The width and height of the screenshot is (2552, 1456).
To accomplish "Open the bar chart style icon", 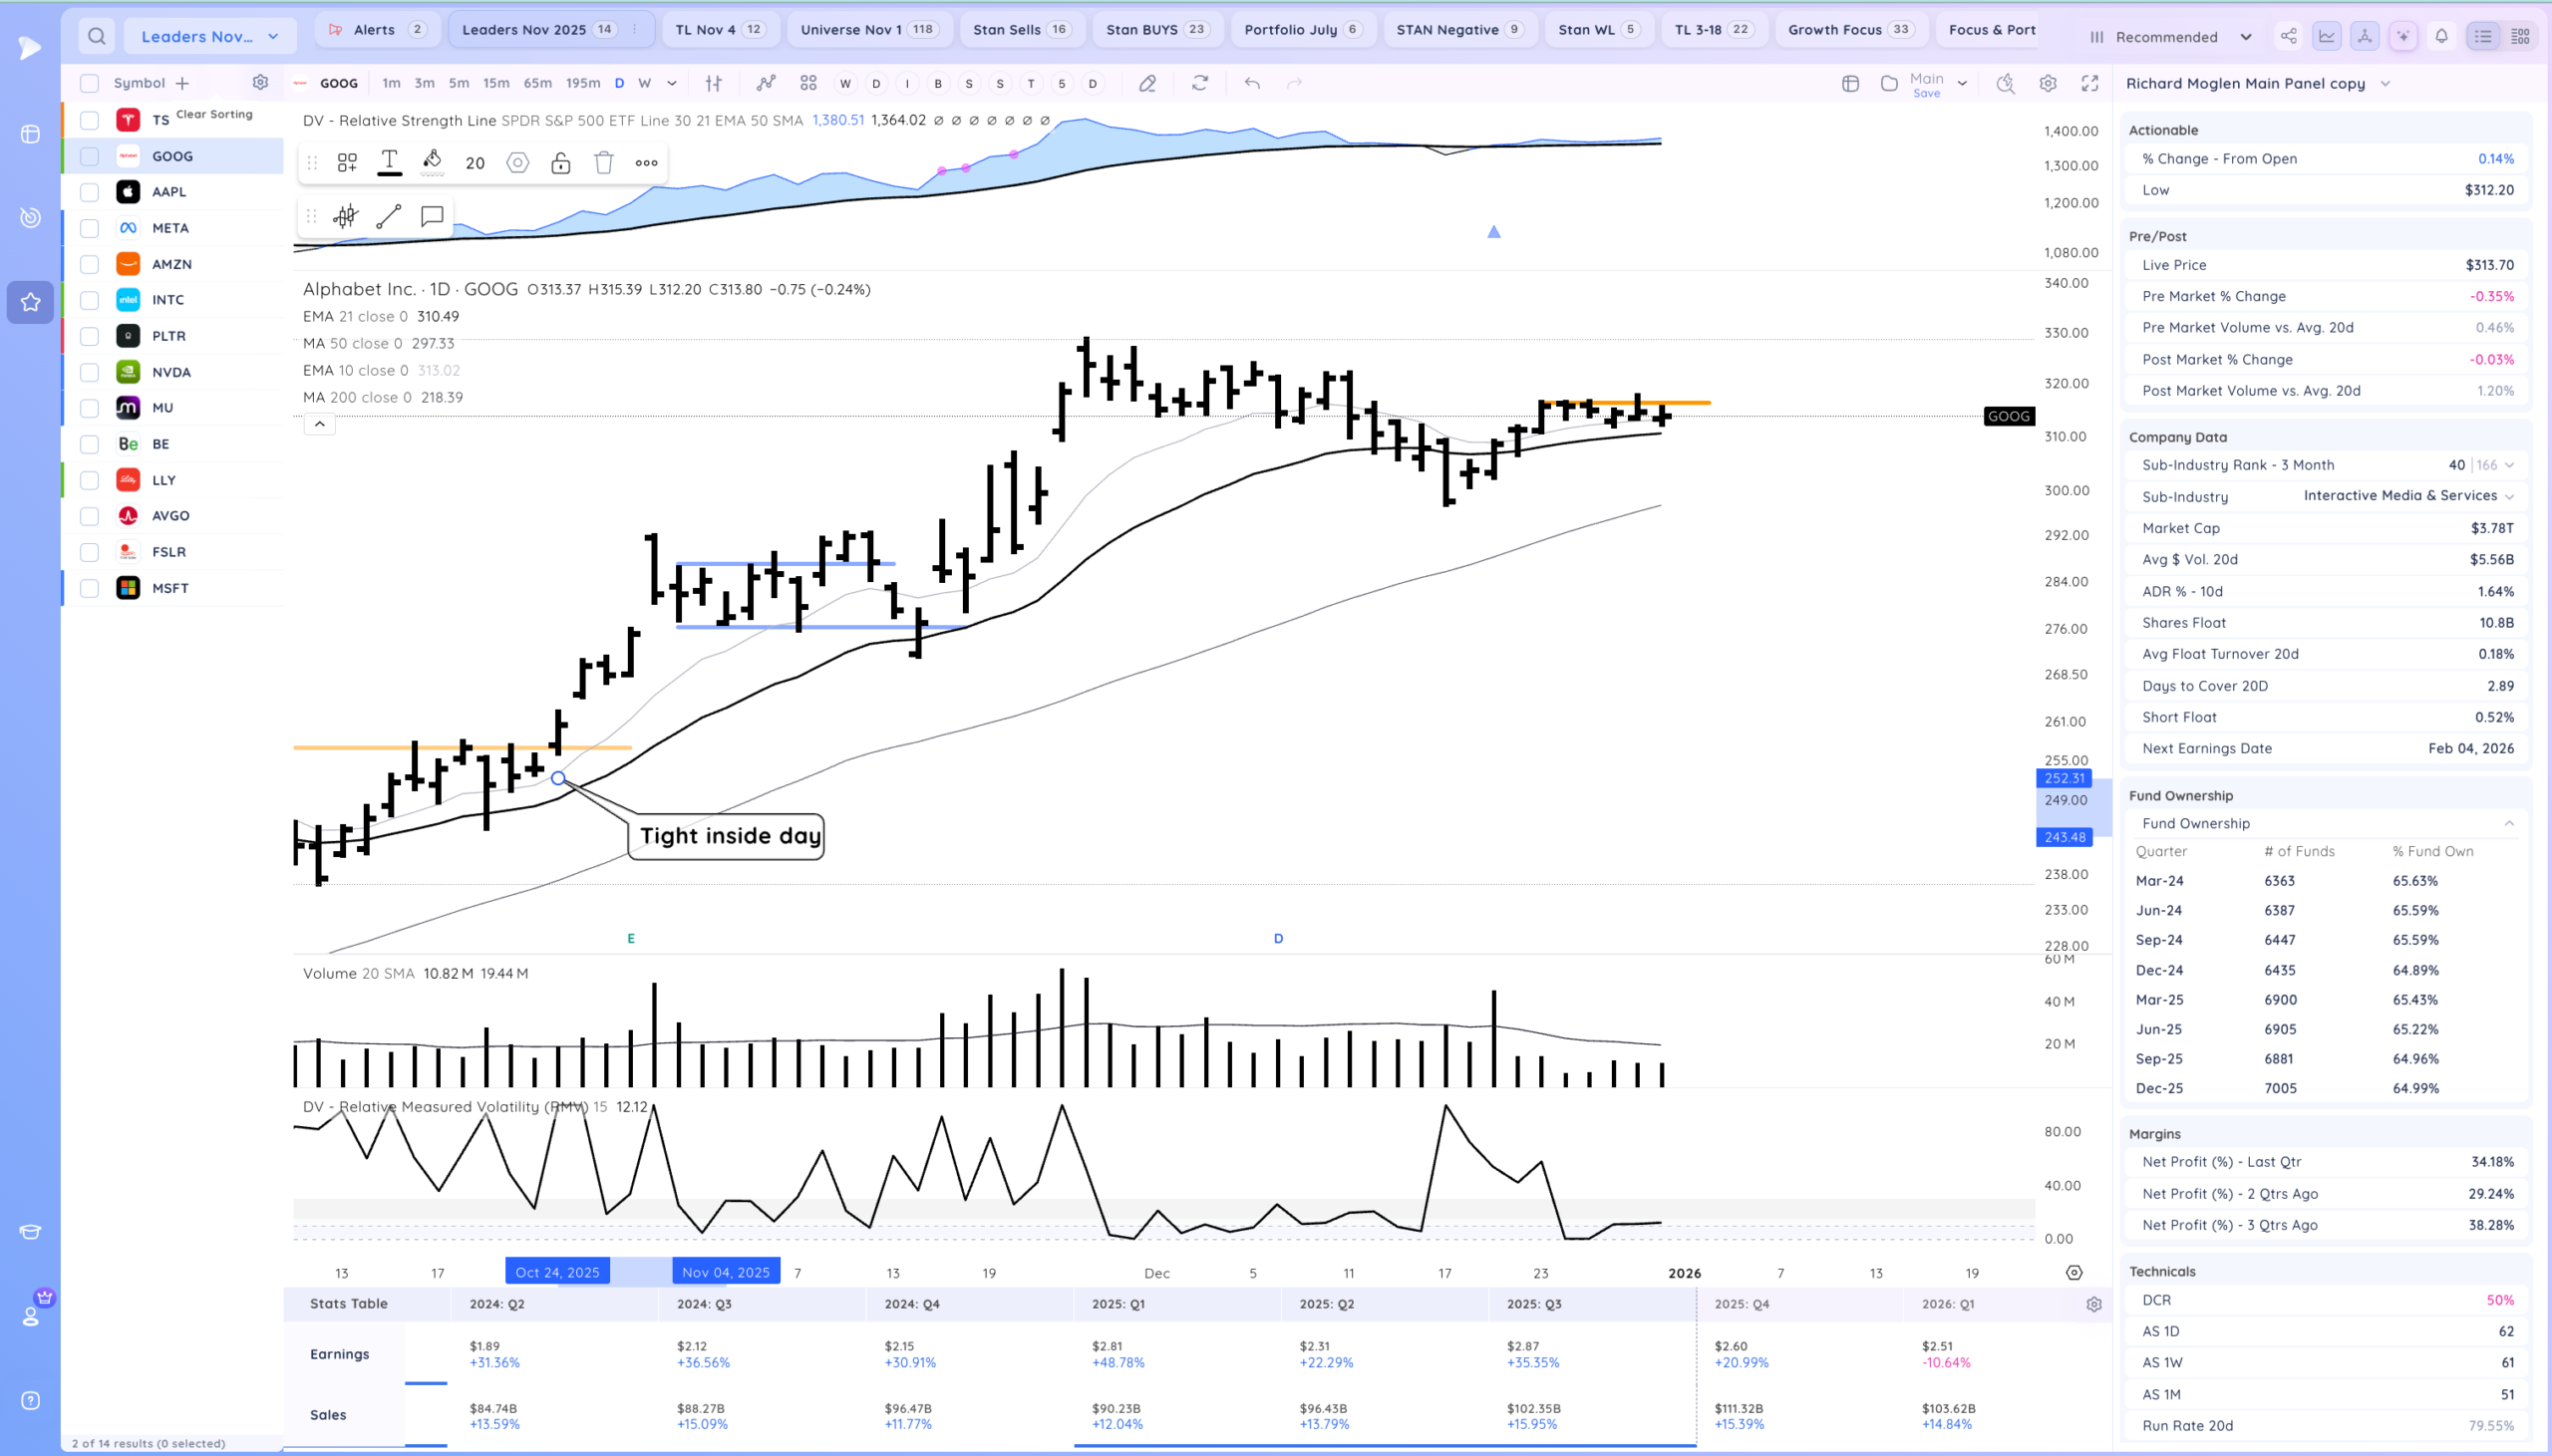I will [714, 83].
